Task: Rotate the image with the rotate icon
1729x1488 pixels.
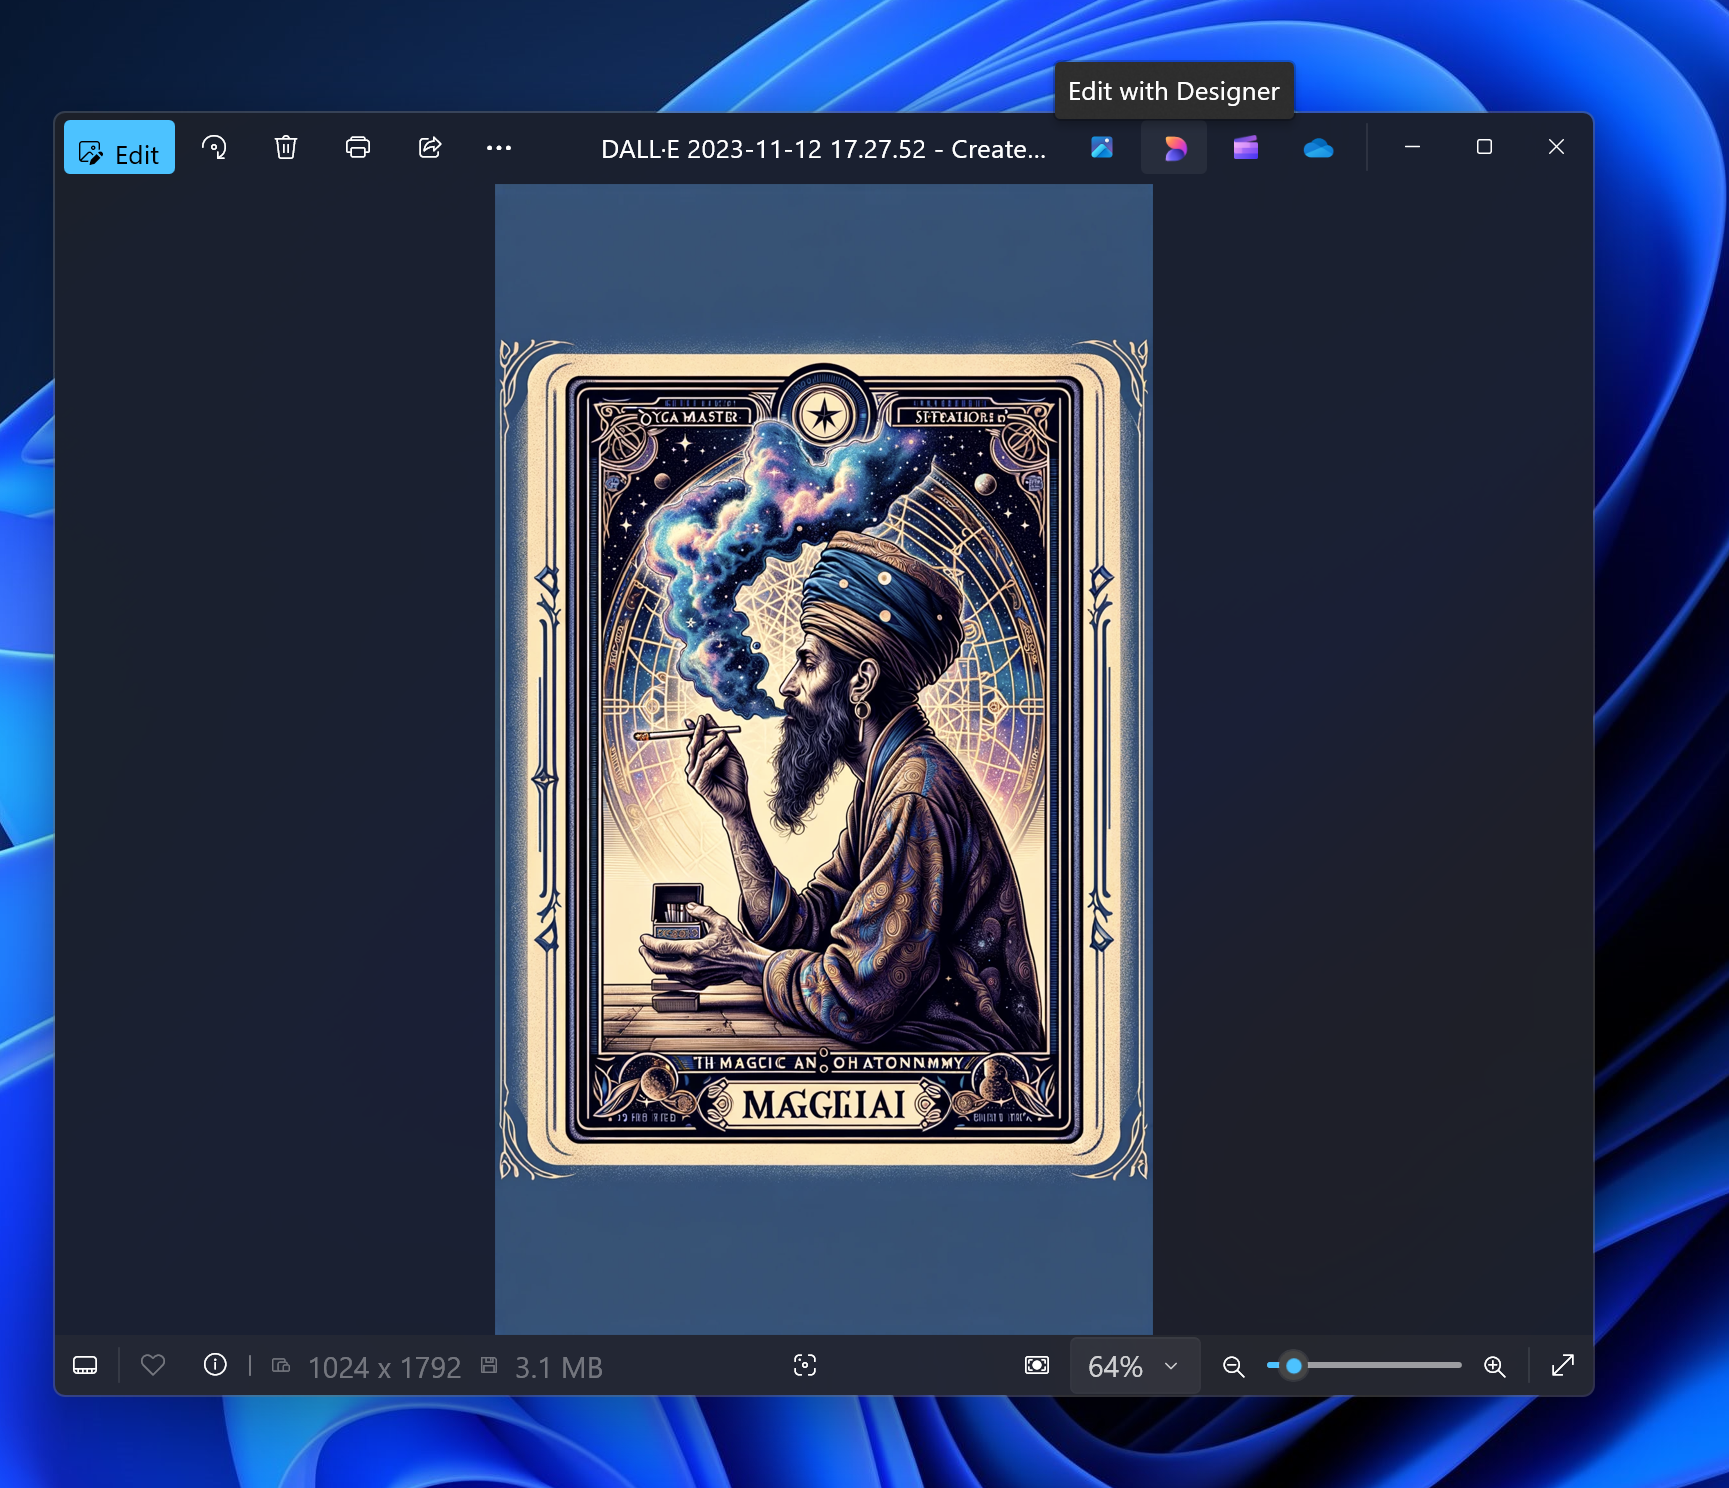Action: click(214, 148)
